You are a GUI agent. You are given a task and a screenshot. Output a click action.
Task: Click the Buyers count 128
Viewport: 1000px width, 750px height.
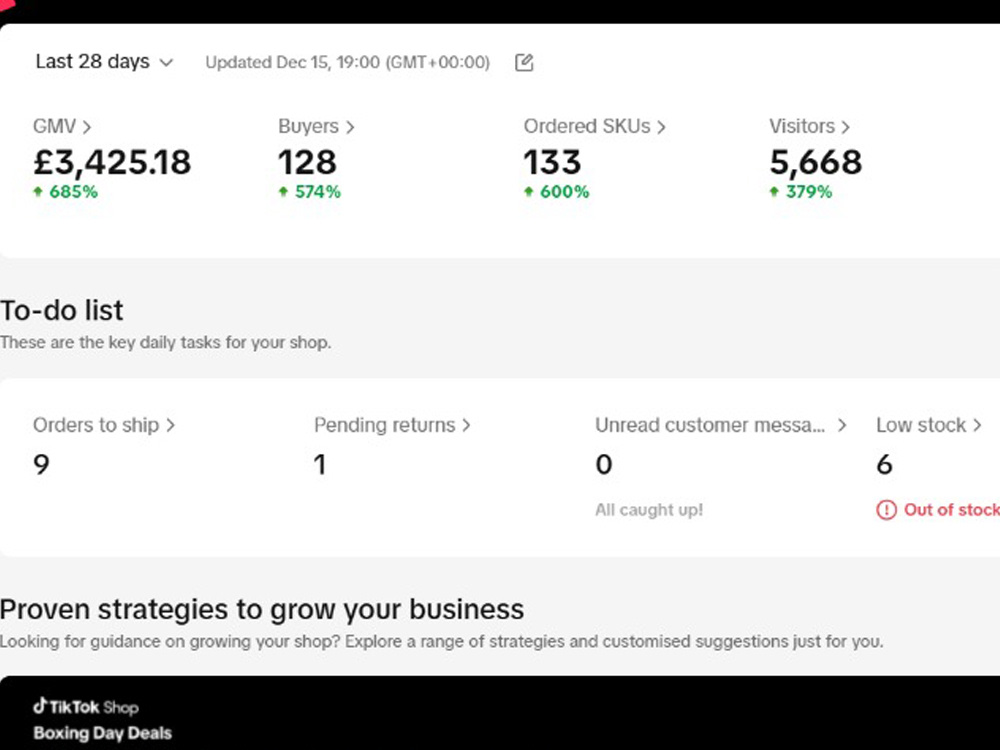(x=307, y=162)
